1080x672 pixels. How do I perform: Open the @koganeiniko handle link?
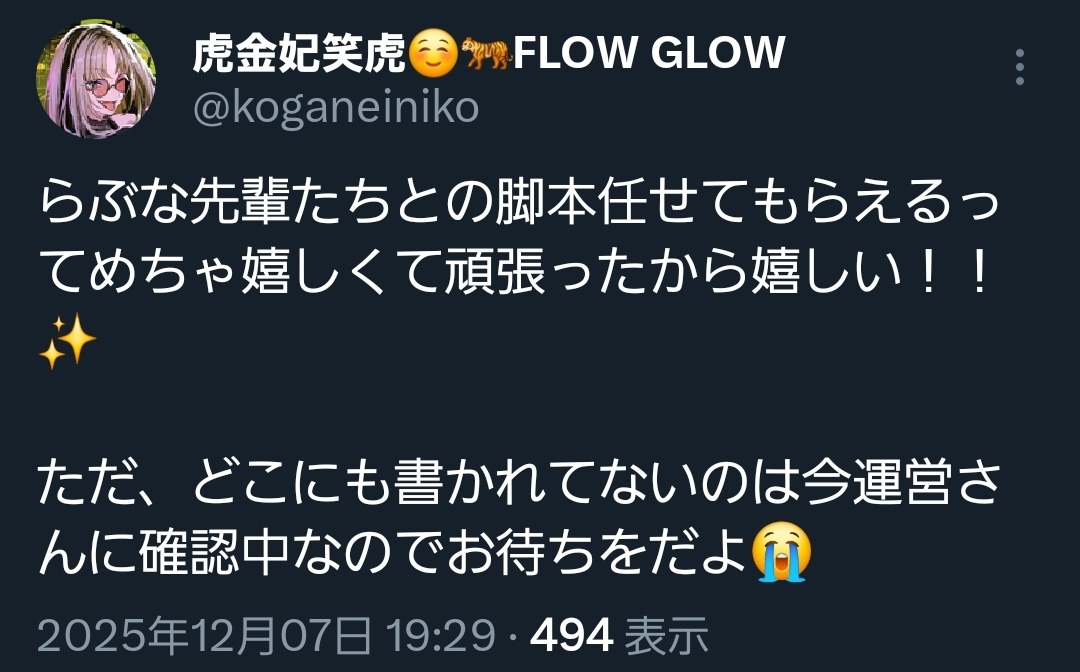(x=336, y=108)
